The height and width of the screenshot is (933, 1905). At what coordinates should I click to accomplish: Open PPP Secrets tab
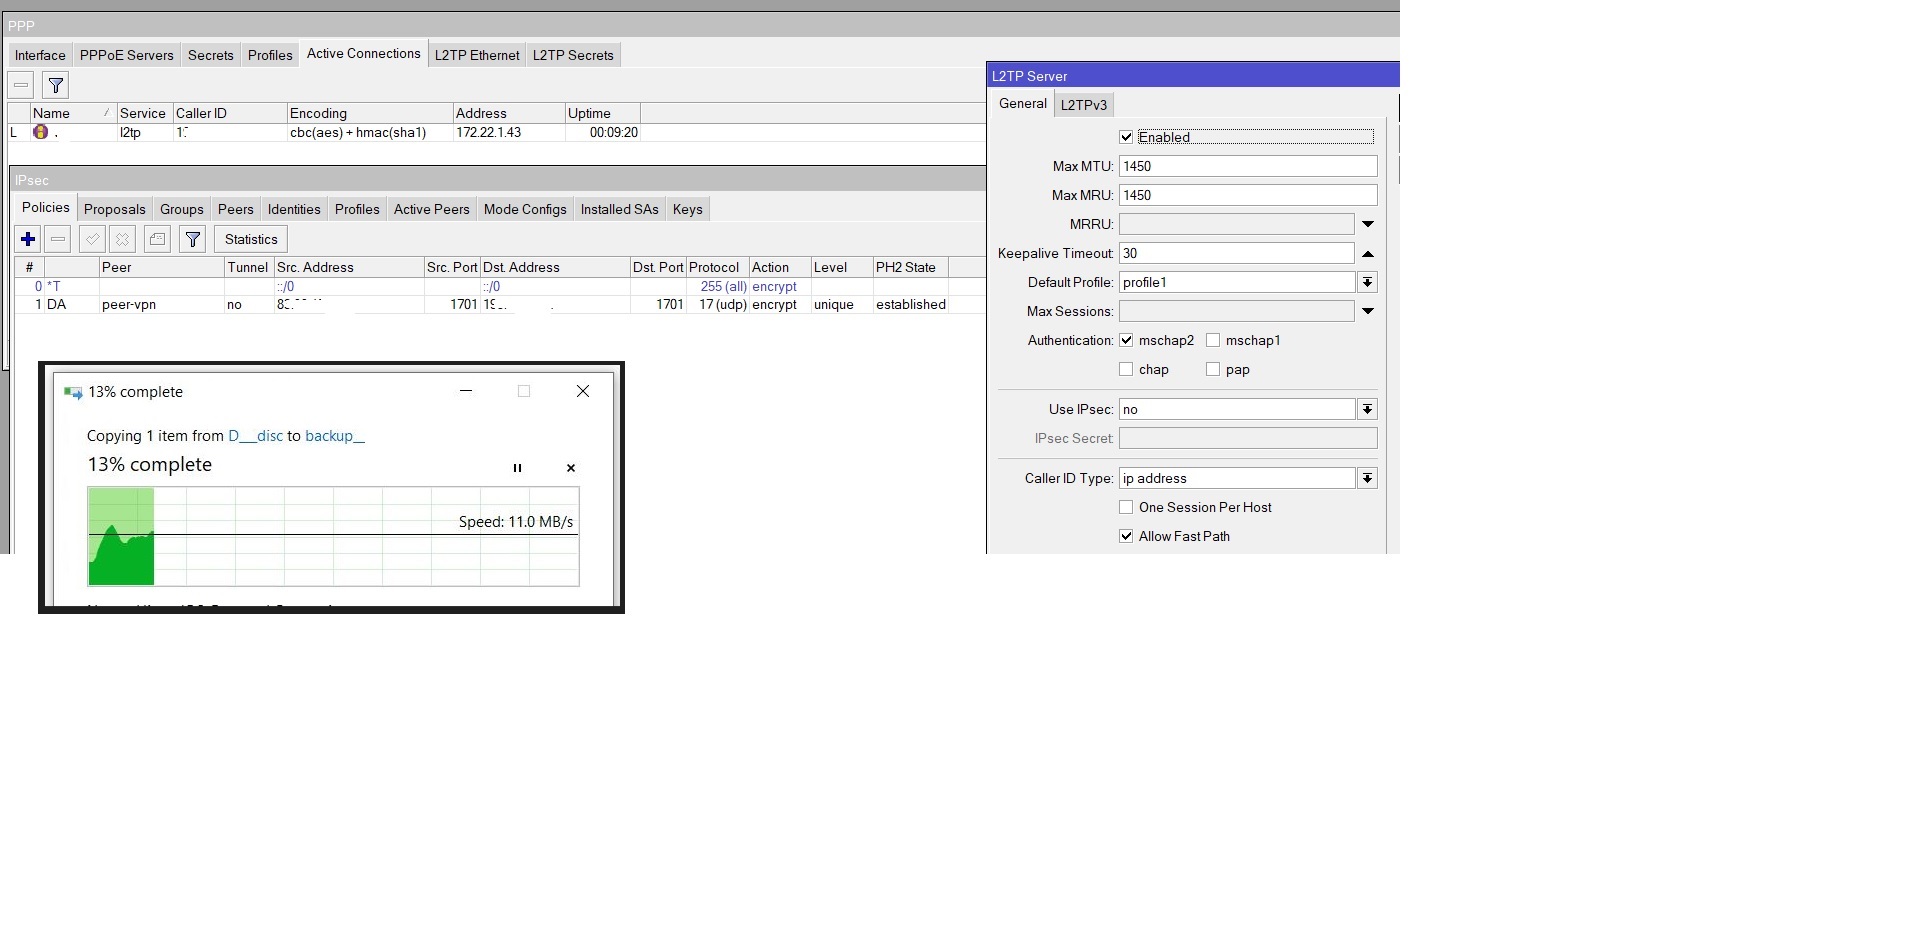pyautogui.click(x=211, y=55)
